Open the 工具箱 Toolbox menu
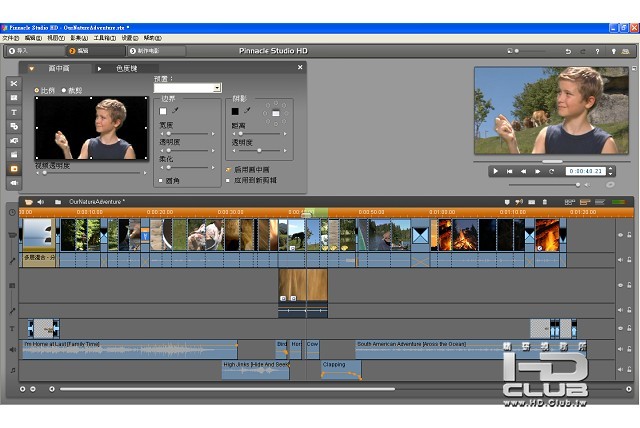This screenshot has height=428, width=640. click(104, 38)
